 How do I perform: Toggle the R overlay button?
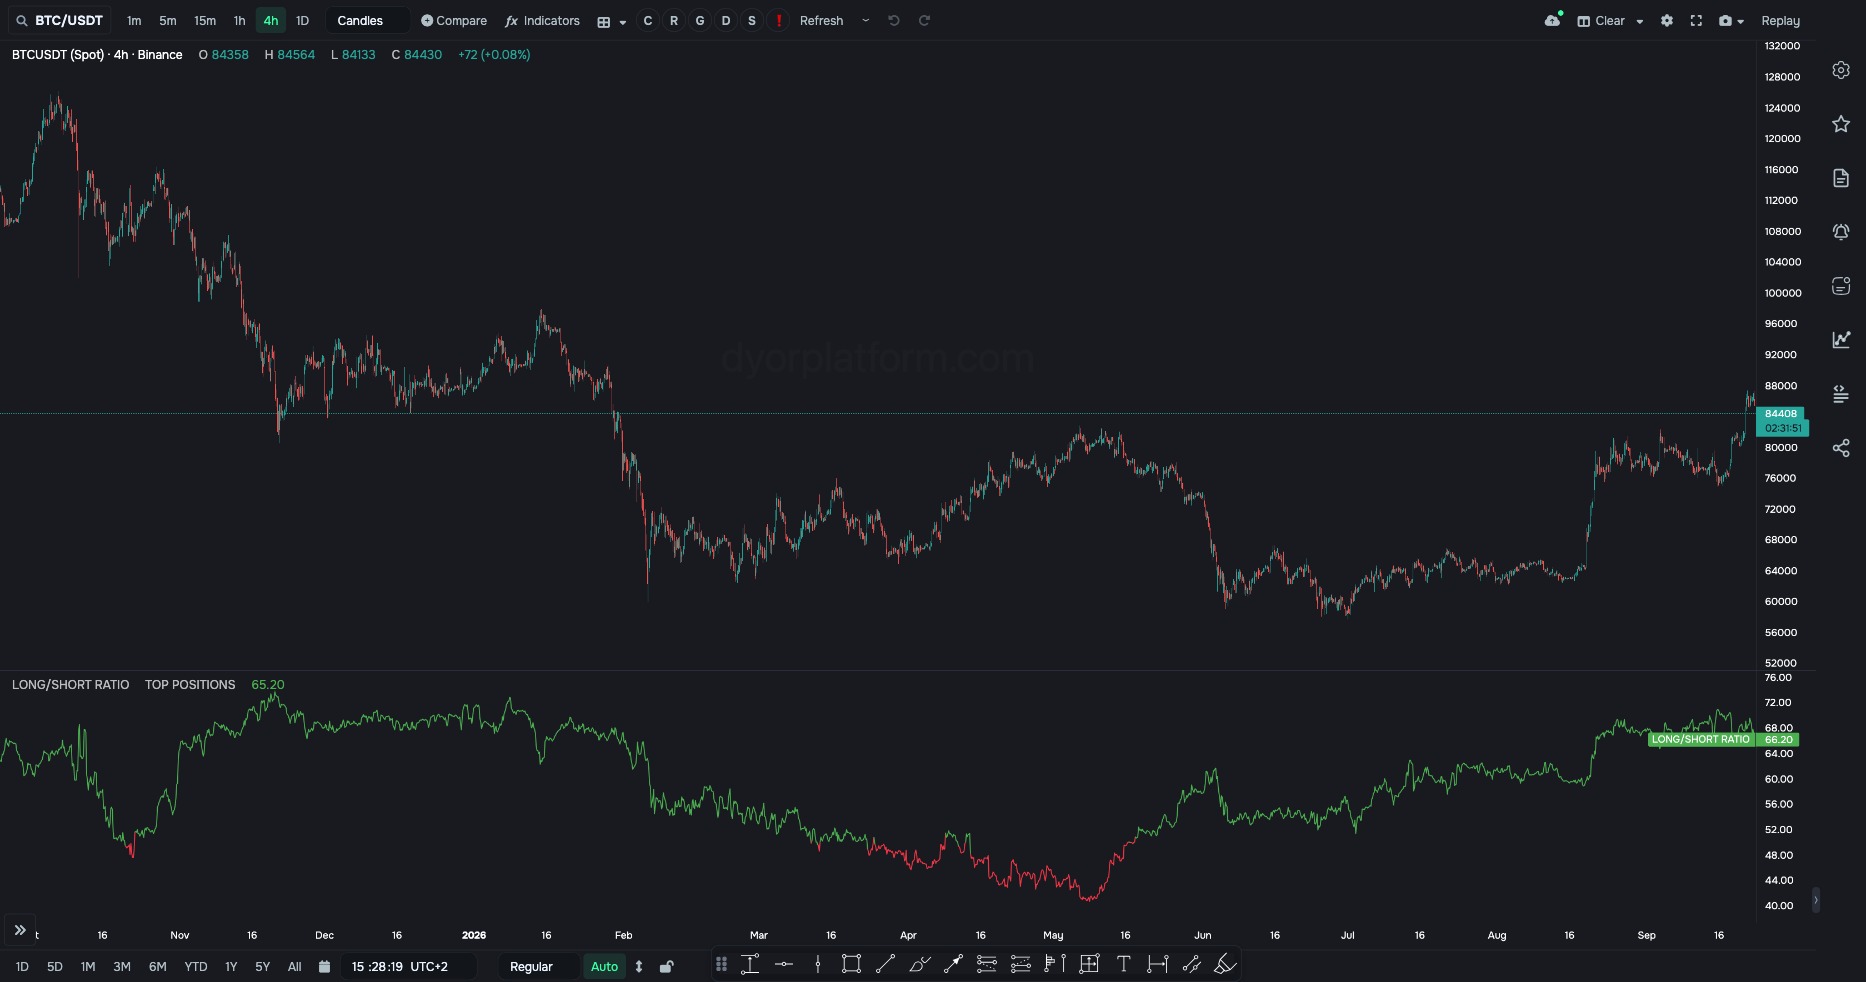[x=674, y=20]
